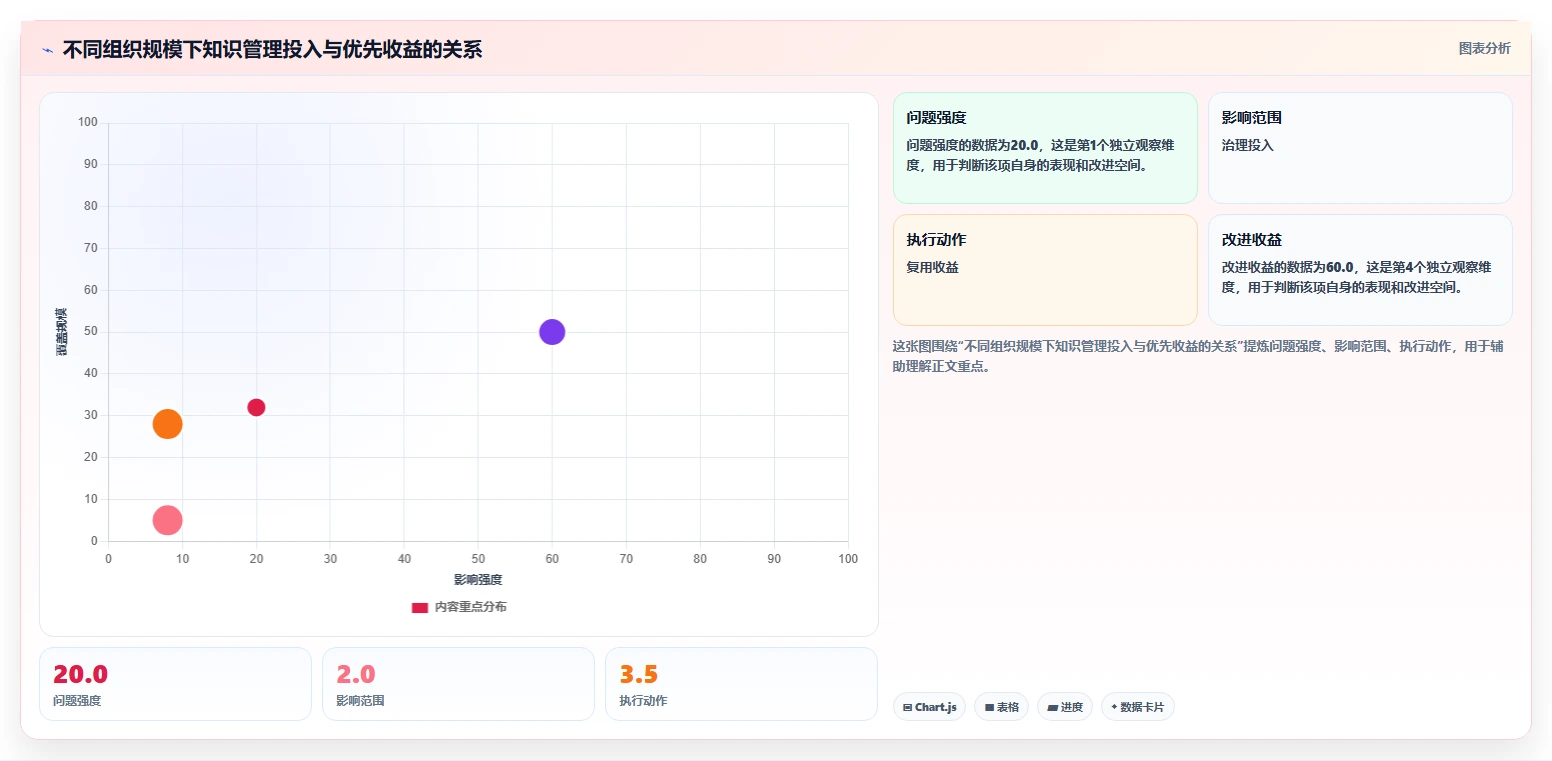The image size is (1552, 761).
Task: Click the 表格 tag
Action: click(1001, 707)
